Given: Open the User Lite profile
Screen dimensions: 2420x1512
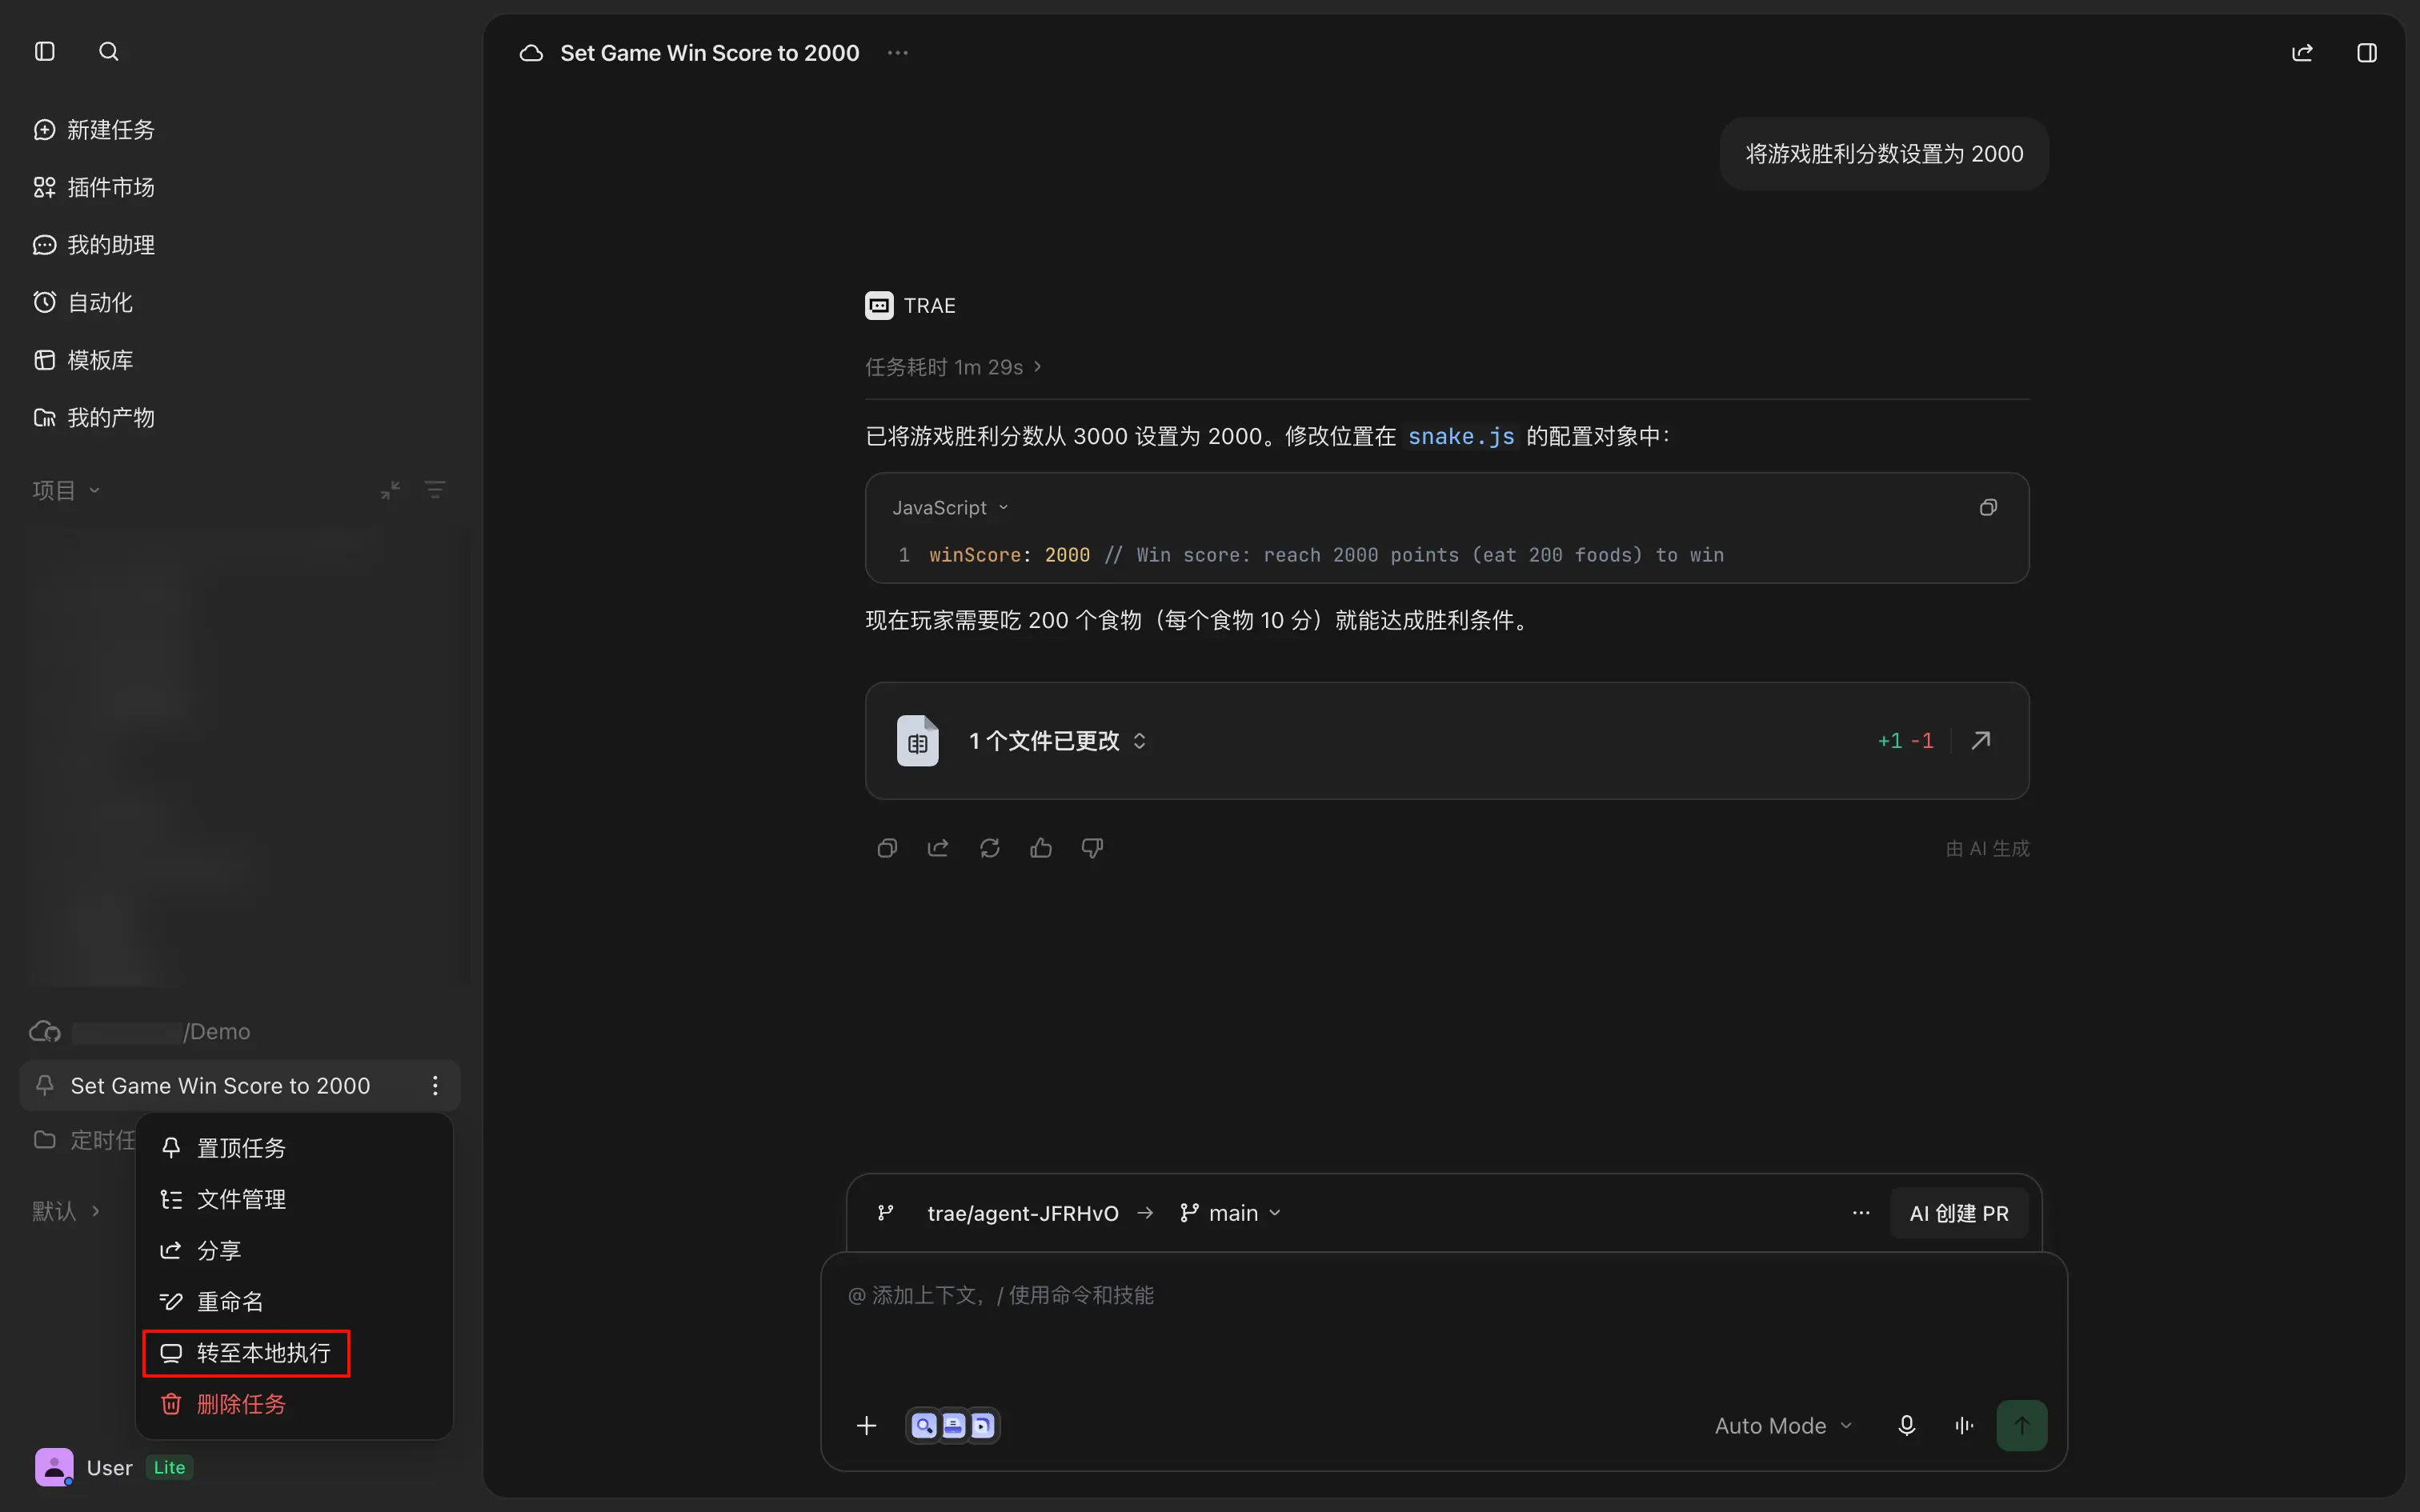Looking at the screenshot, I should coord(114,1467).
